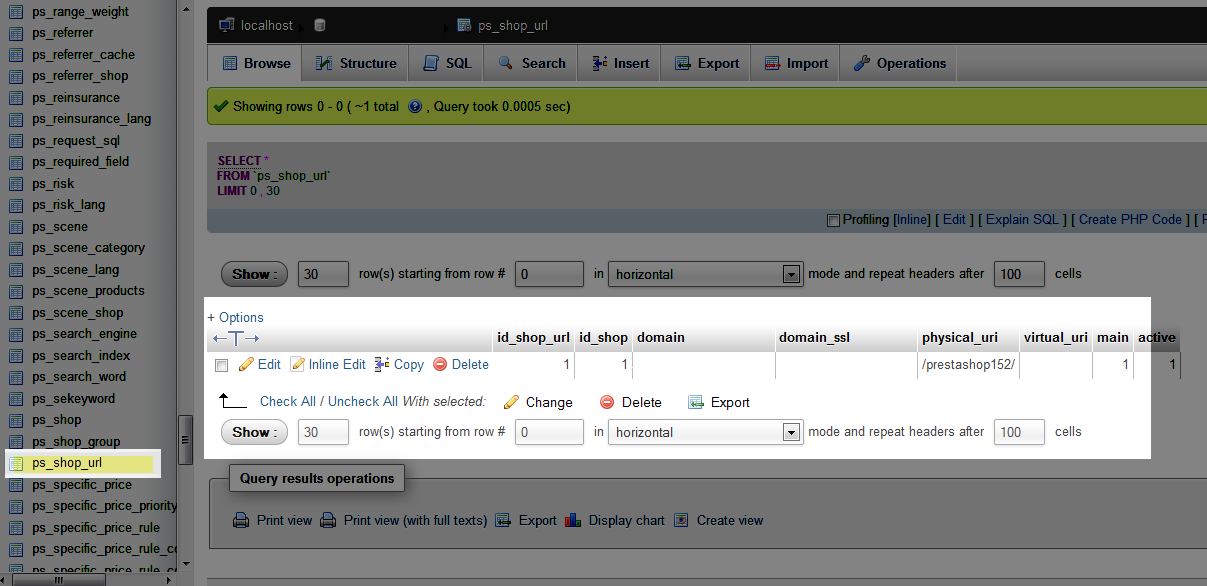This screenshot has width=1207, height=586.
Task: Open the Operations tab
Action: [x=899, y=63]
